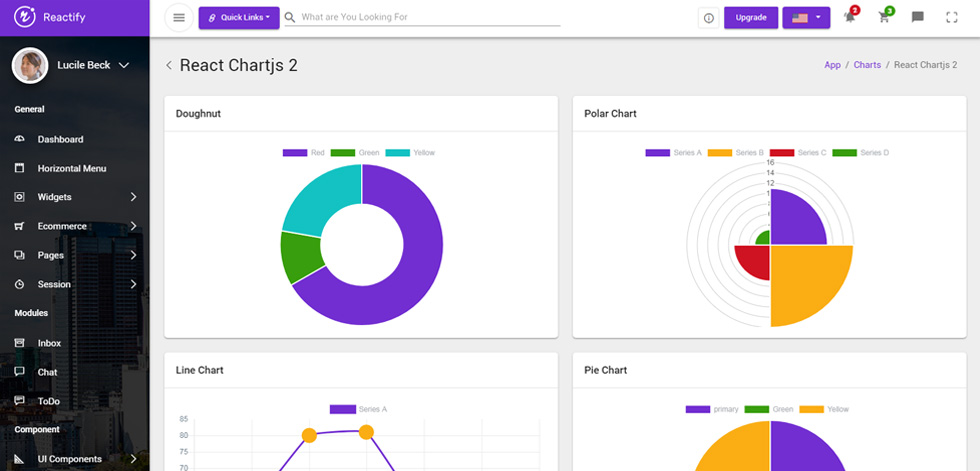
Task: Expand the Pages submenu chevron
Action: tap(133, 255)
